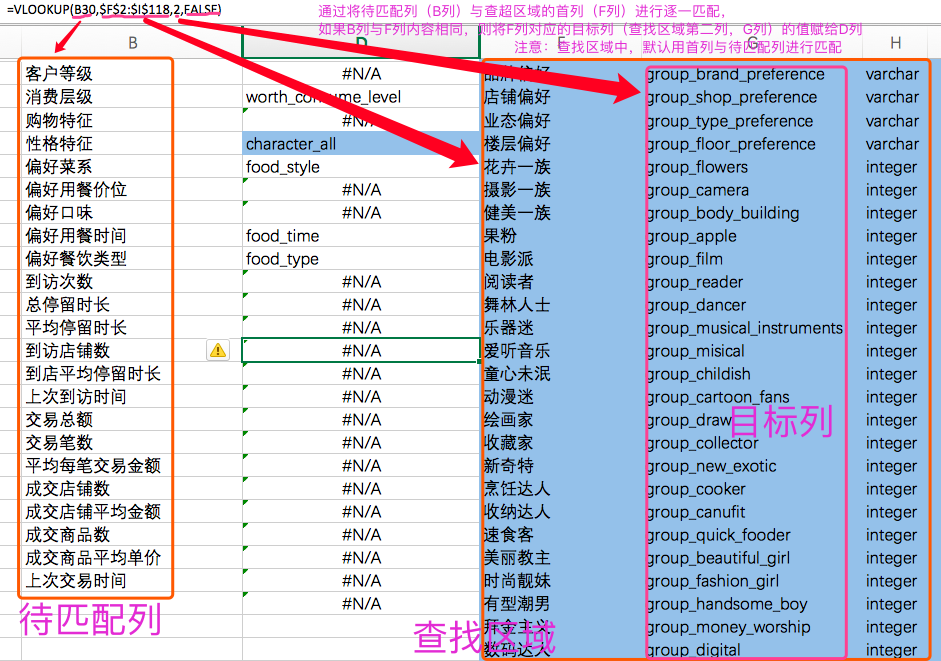This screenshot has height=661, width=941.
Task: Choose the 偏好口味 cell
Action: tap(132, 212)
